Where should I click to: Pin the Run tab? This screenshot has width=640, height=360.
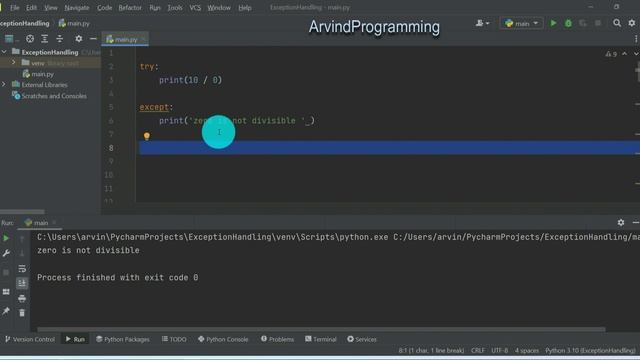pos(6,311)
